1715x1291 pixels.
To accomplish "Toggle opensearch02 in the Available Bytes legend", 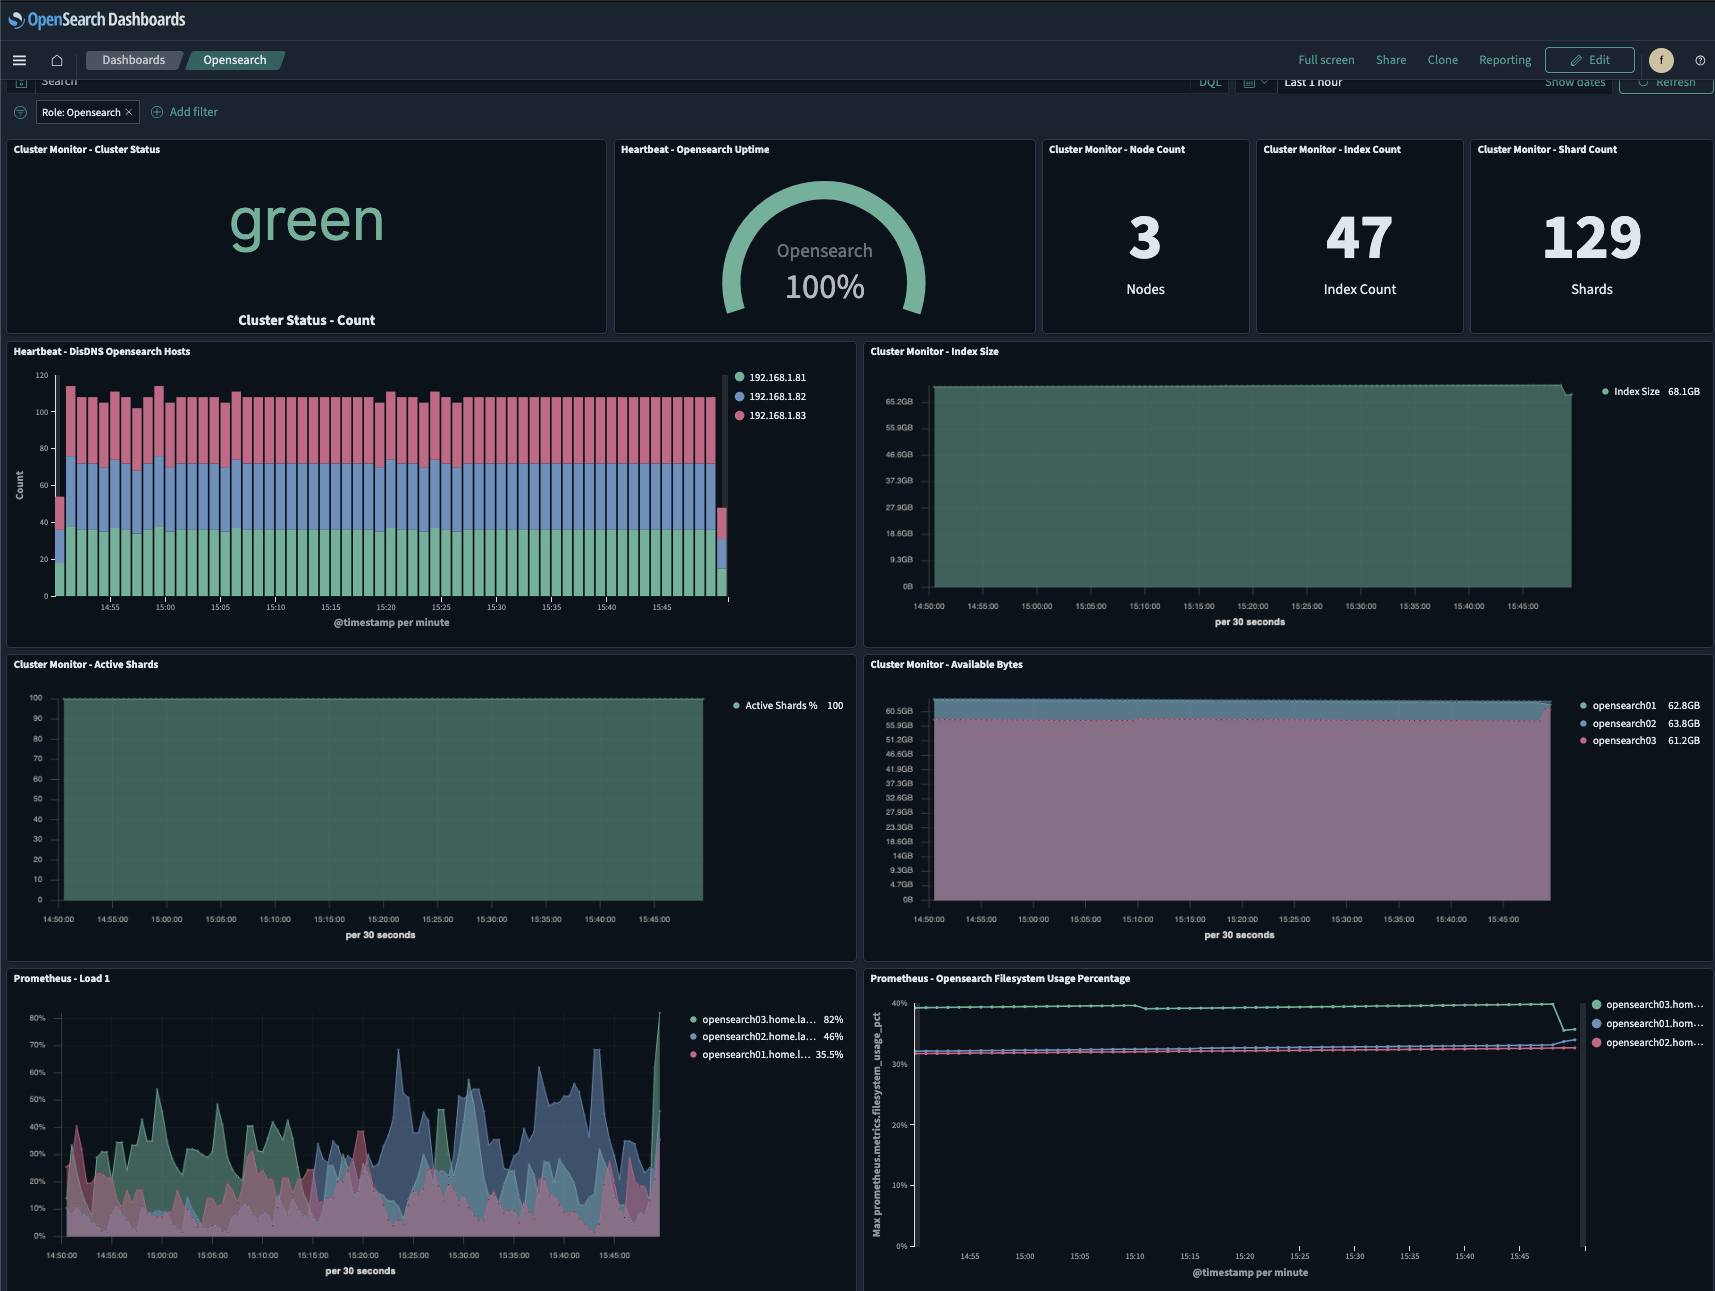I will pos(1624,724).
